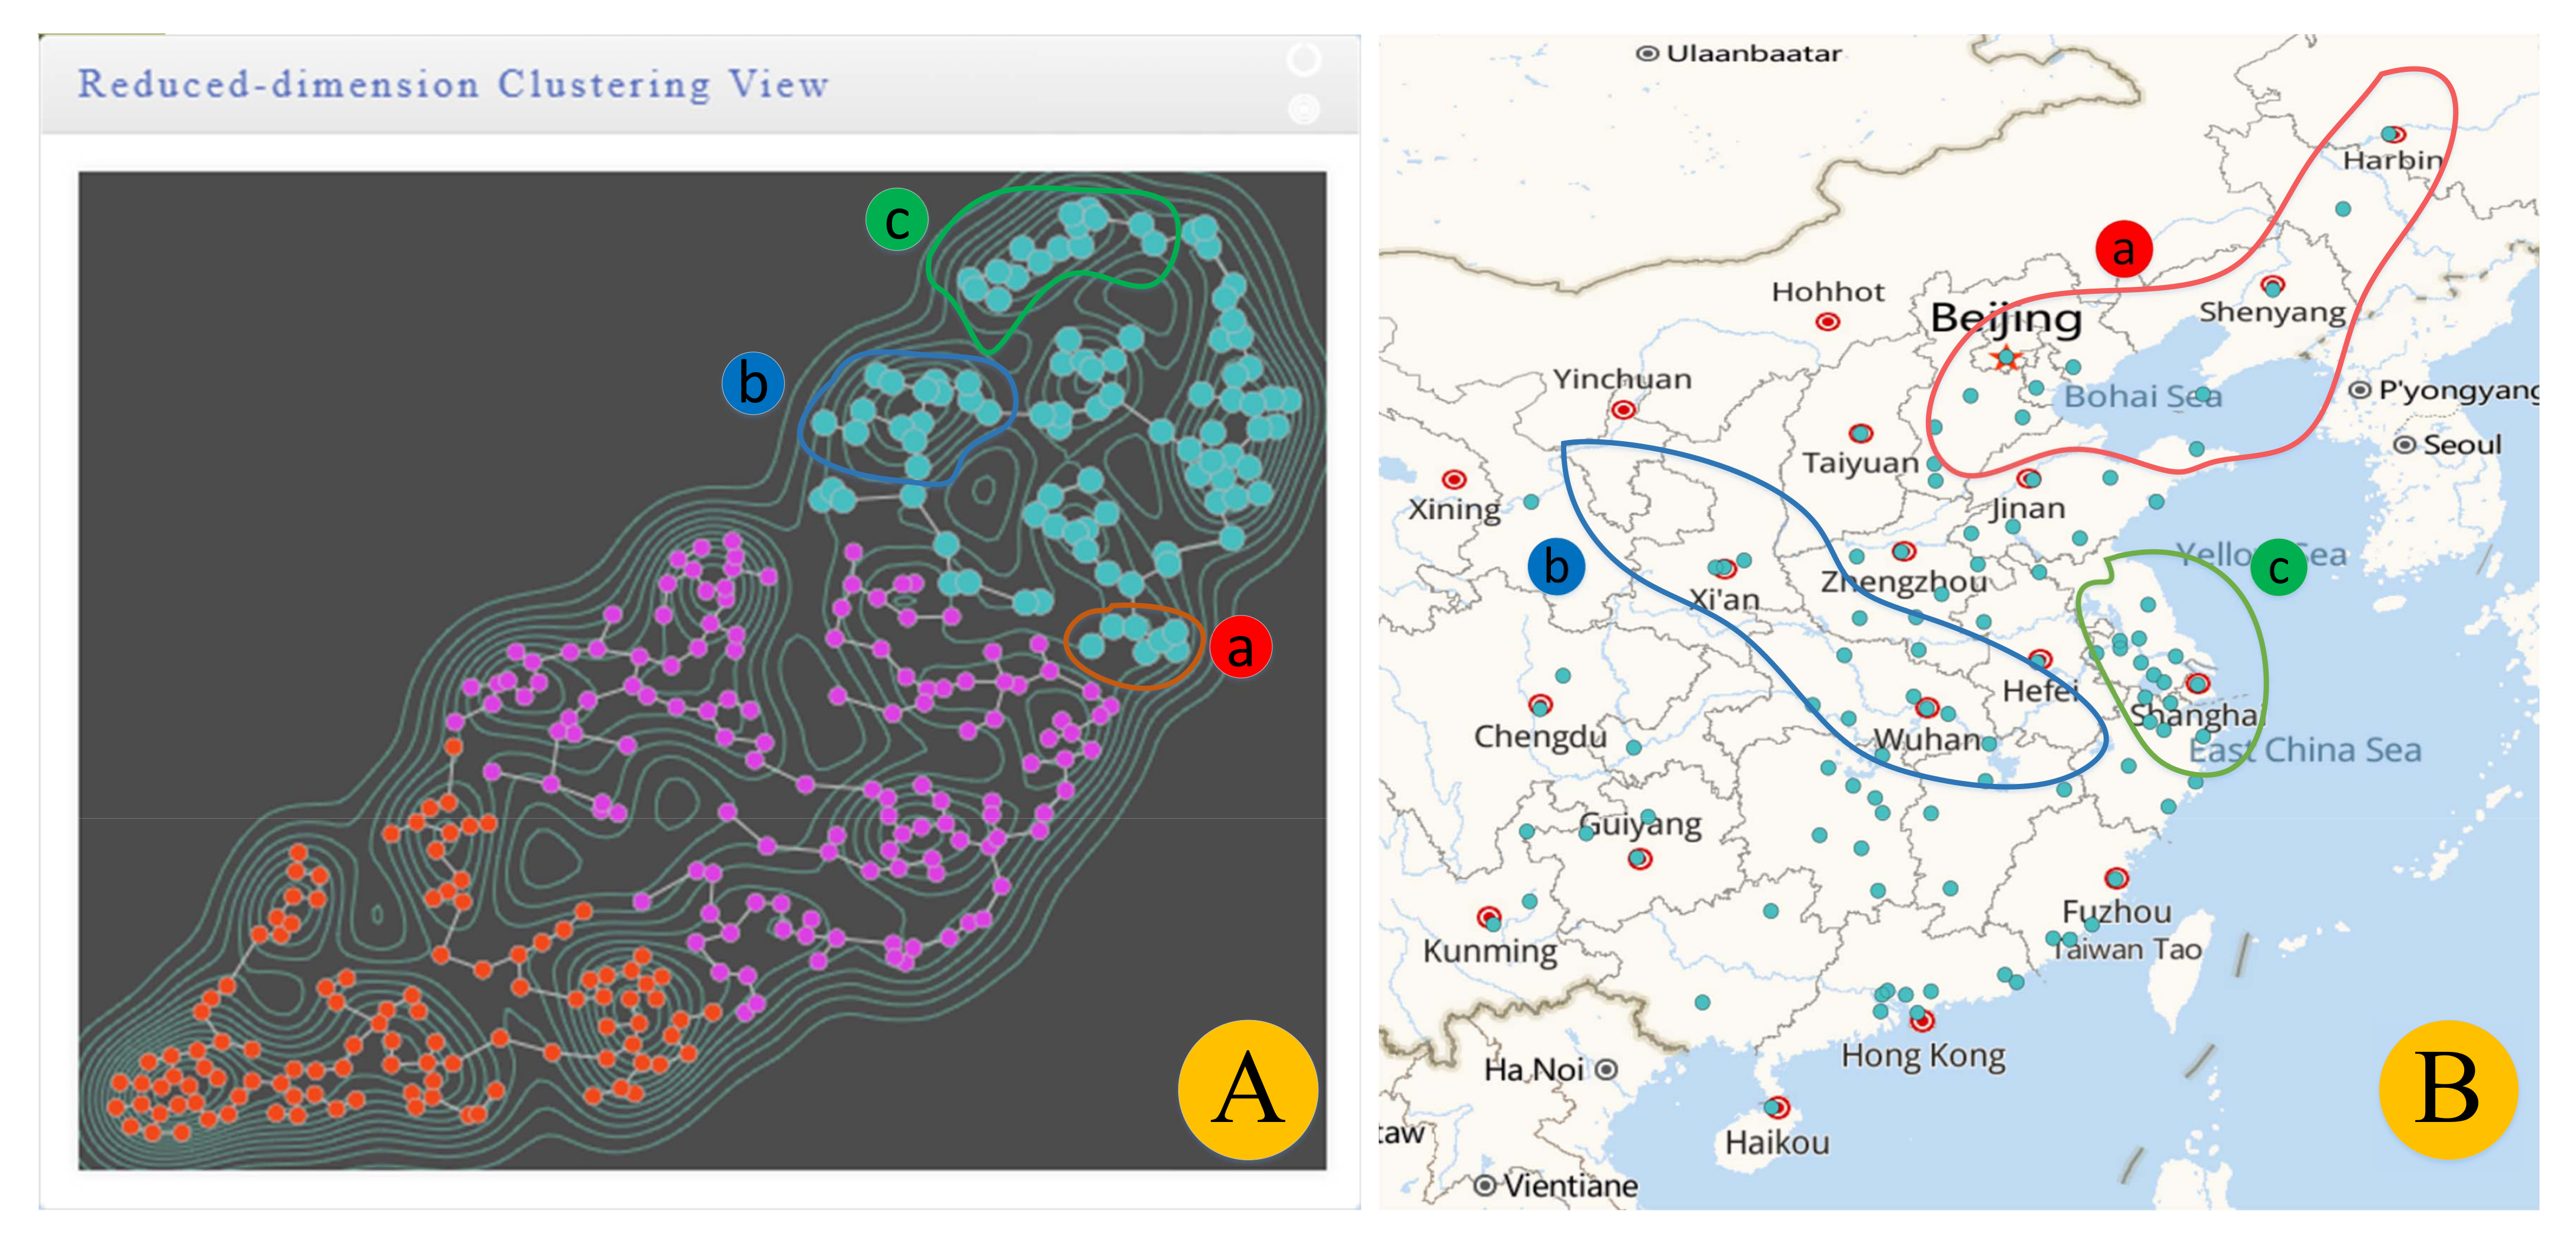The height and width of the screenshot is (1238, 2576).
Task: Click the blue 'b' badge on the map
Action: pos(1556,566)
